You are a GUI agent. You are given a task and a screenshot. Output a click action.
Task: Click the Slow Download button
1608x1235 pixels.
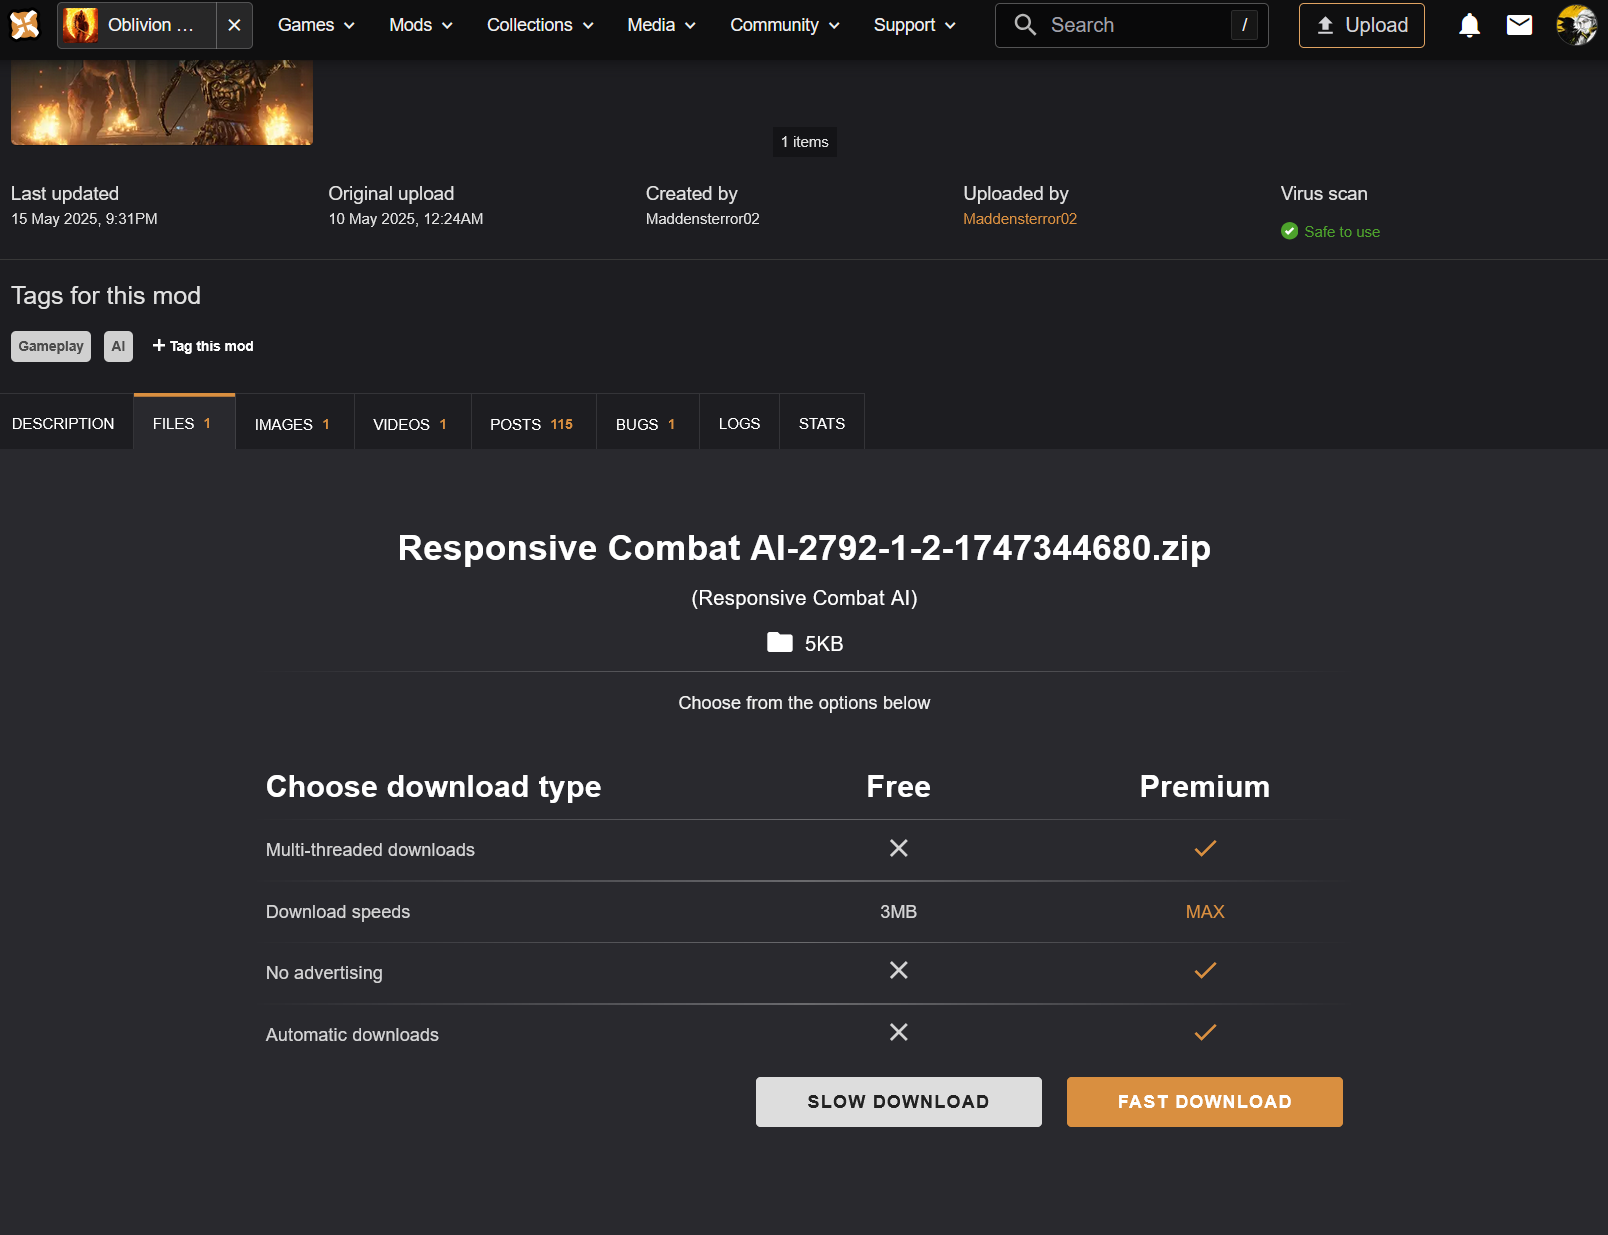click(x=898, y=1102)
